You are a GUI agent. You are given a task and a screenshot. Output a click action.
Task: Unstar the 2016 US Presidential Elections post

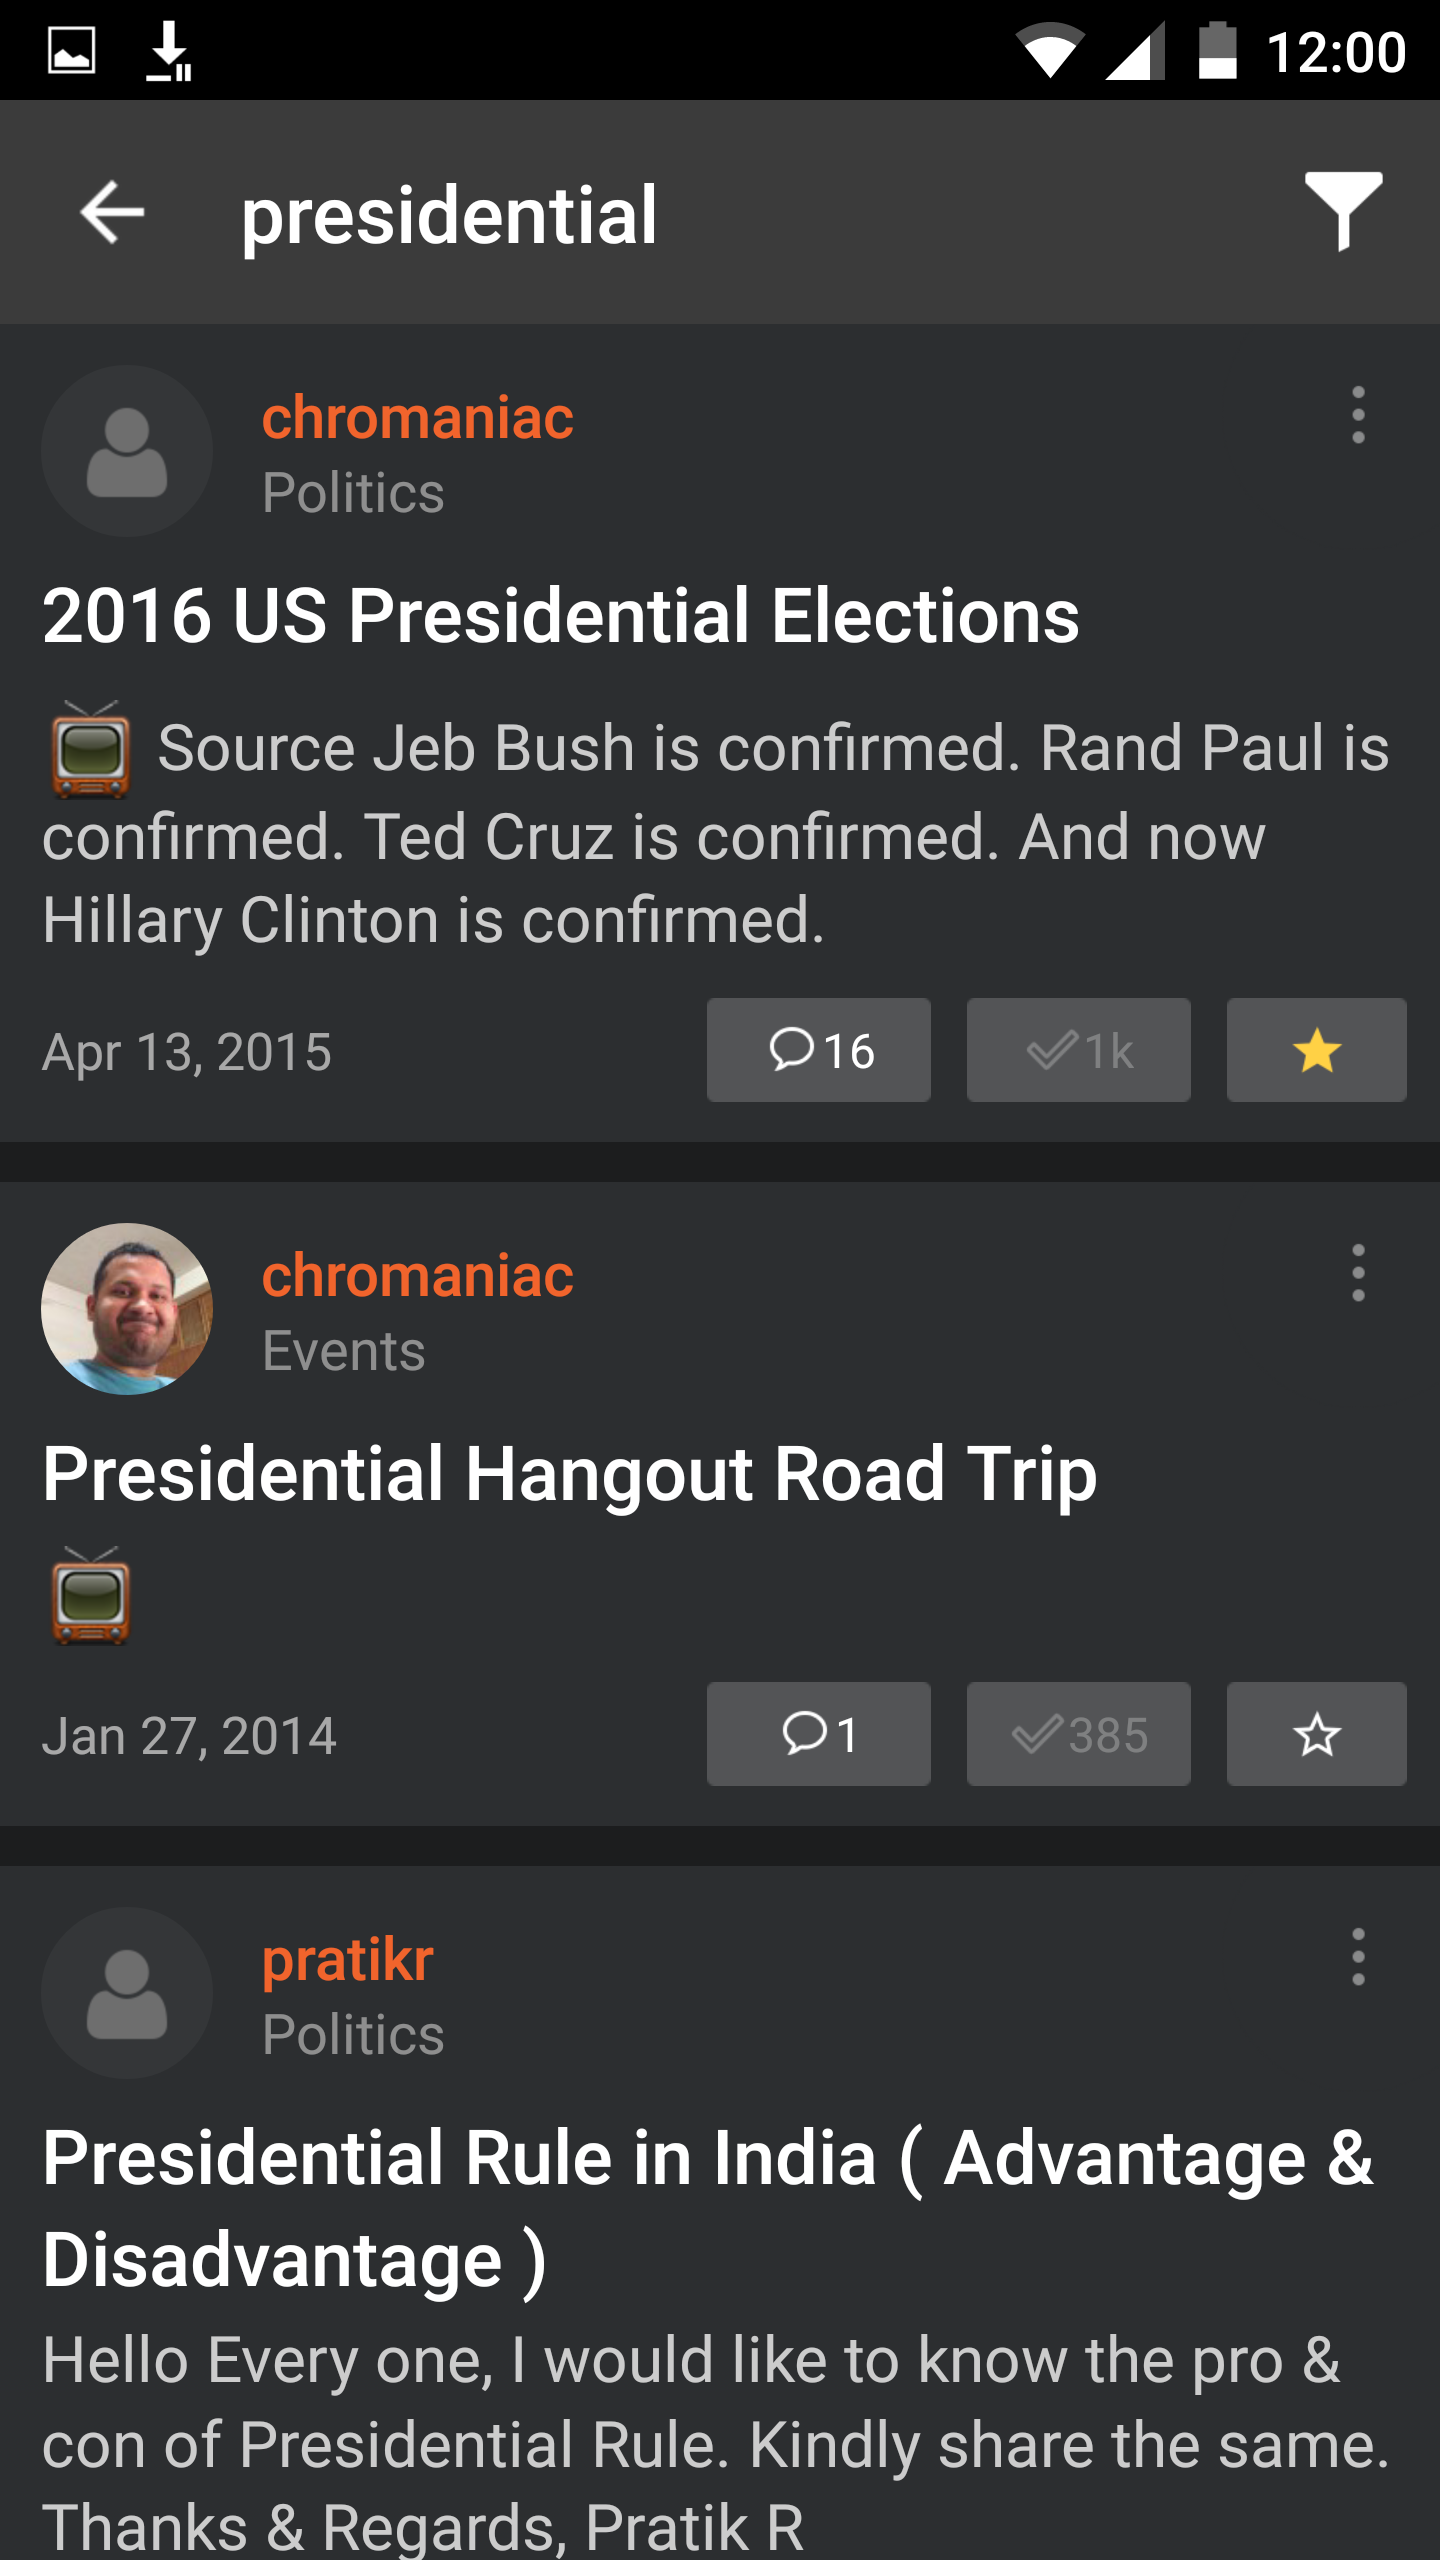[1316, 1051]
